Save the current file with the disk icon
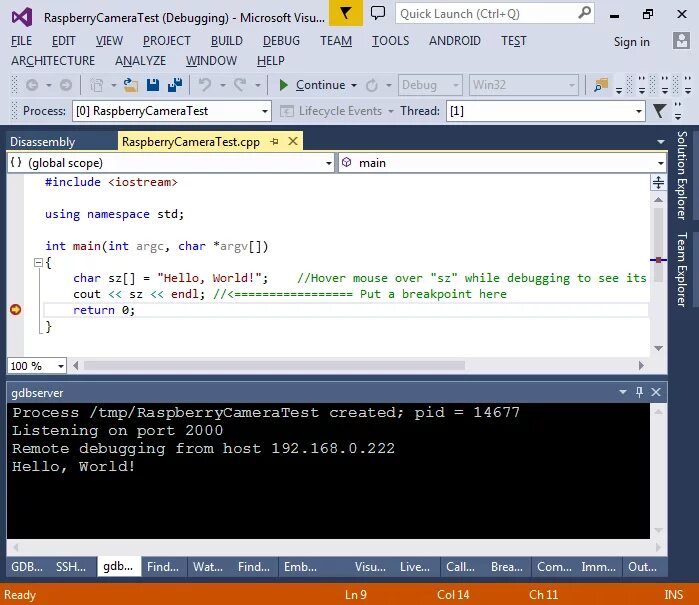The width and height of the screenshot is (699, 605). point(153,85)
